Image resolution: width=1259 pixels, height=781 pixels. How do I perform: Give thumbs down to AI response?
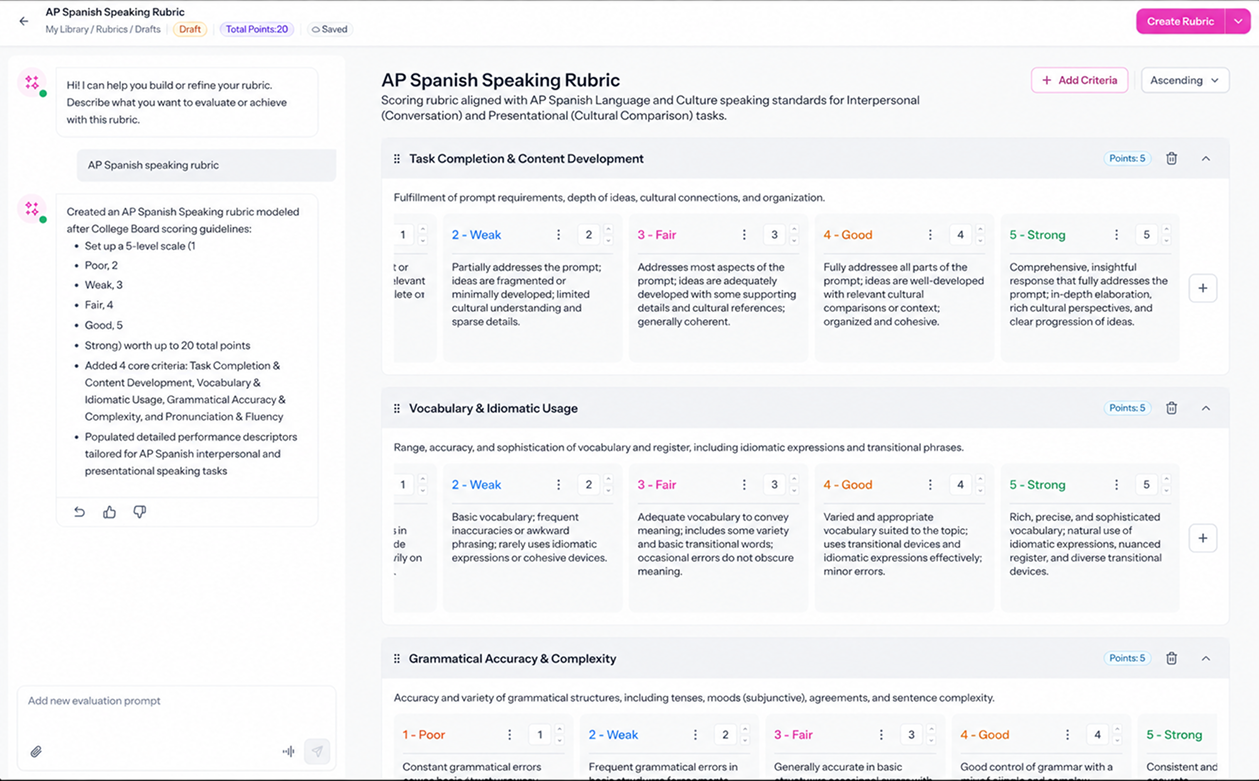tap(140, 512)
